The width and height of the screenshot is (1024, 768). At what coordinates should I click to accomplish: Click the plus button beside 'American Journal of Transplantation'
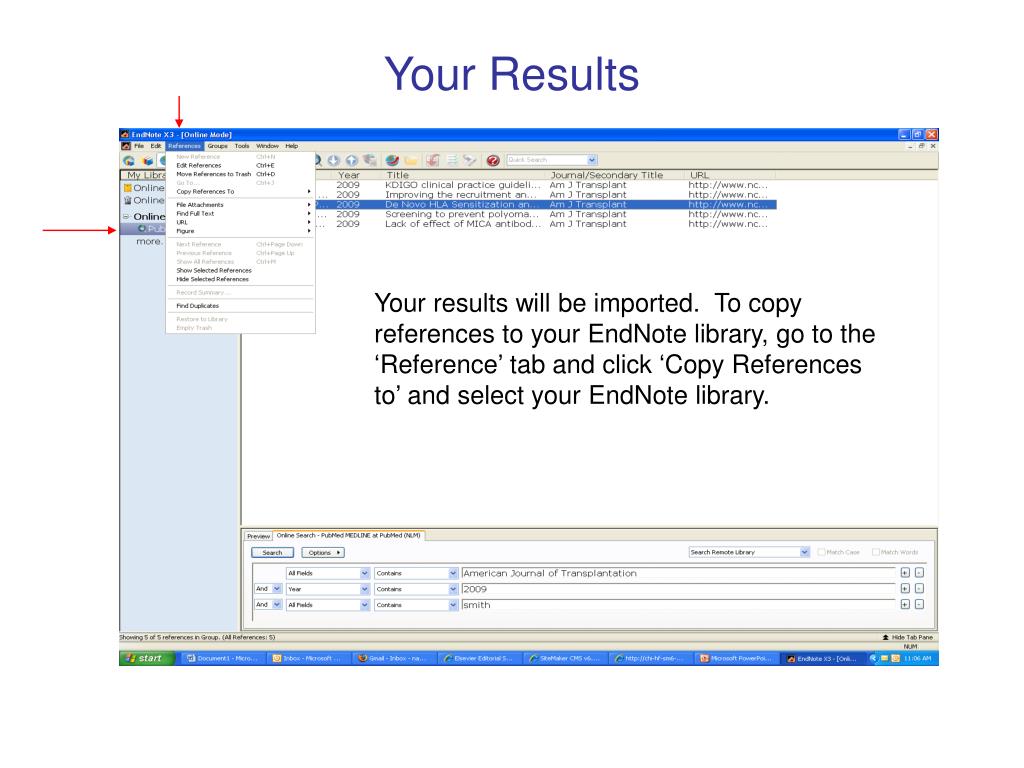tap(905, 573)
